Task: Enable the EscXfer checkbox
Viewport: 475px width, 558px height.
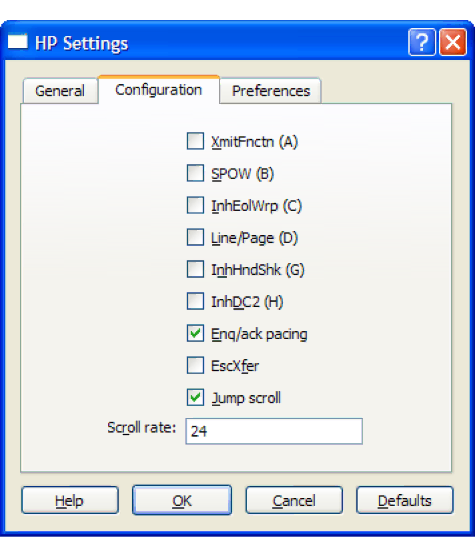Action: (x=195, y=365)
